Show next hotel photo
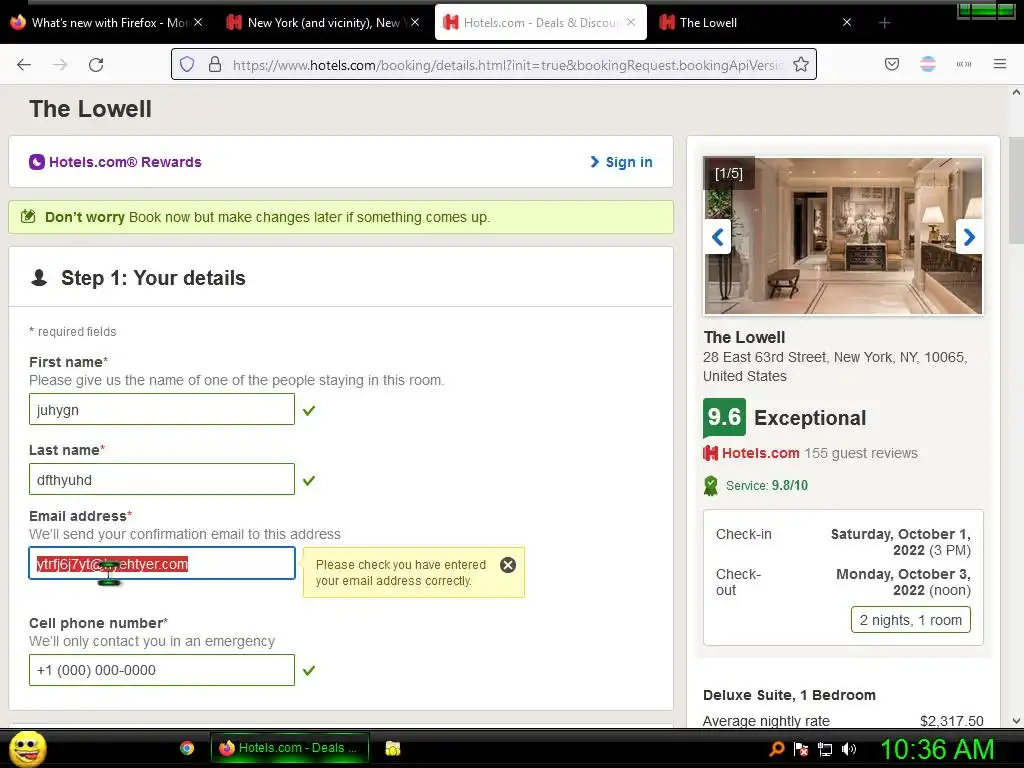The width and height of the screenshot is (1024, 768). tap(969, 236)
